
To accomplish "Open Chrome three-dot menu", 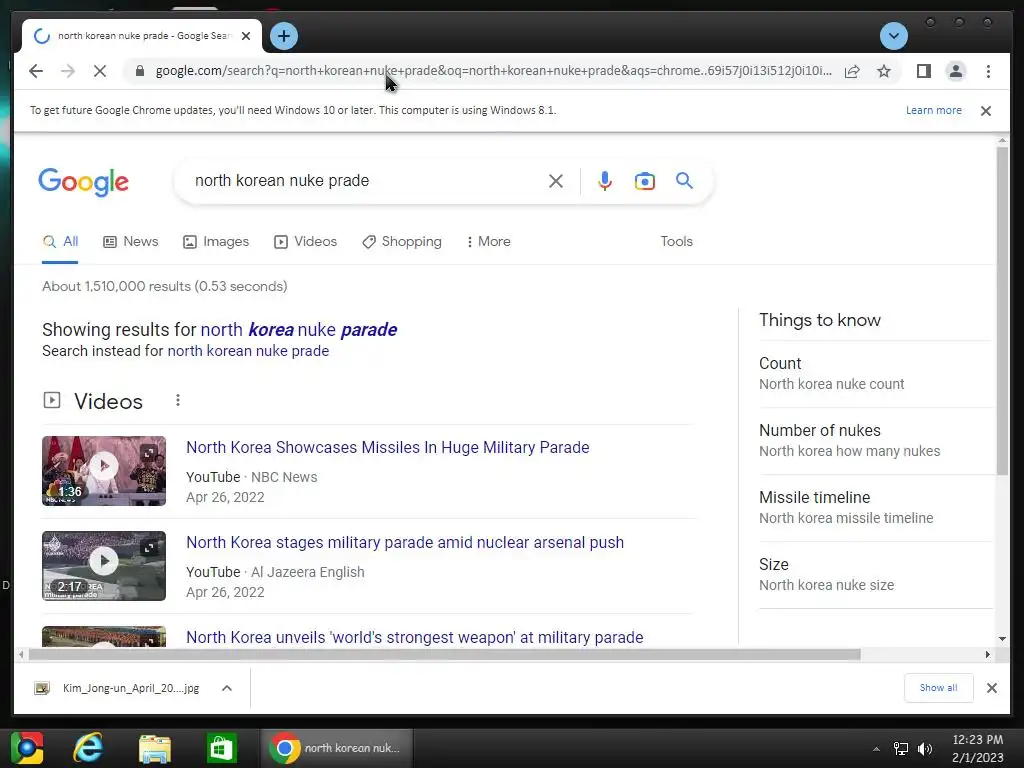I will coord(988,71).
